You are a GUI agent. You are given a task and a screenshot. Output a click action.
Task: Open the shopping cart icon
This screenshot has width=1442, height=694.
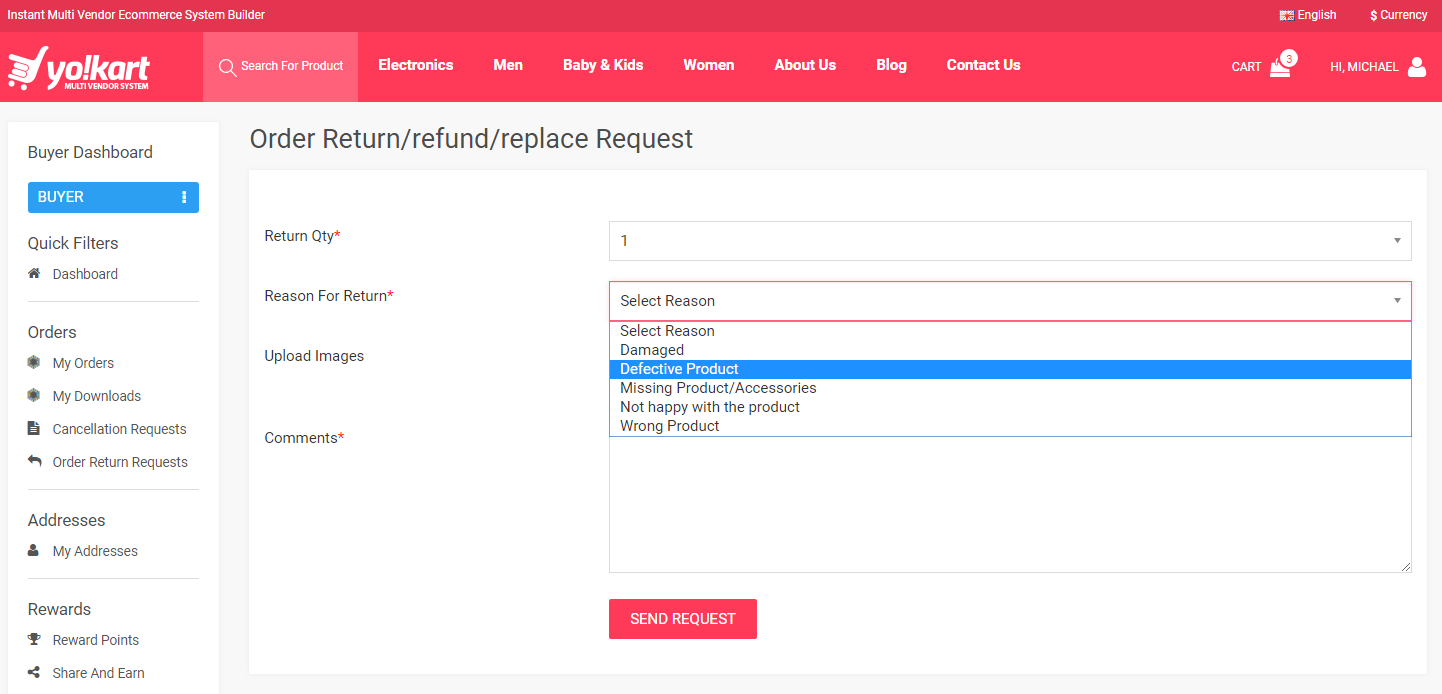tap(1280, 67)
